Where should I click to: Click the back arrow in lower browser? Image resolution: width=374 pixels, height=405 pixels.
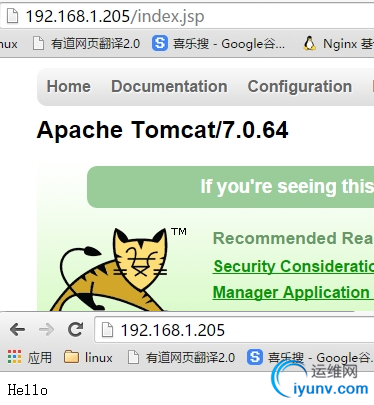pyautogui.click(x=18, y=330)
